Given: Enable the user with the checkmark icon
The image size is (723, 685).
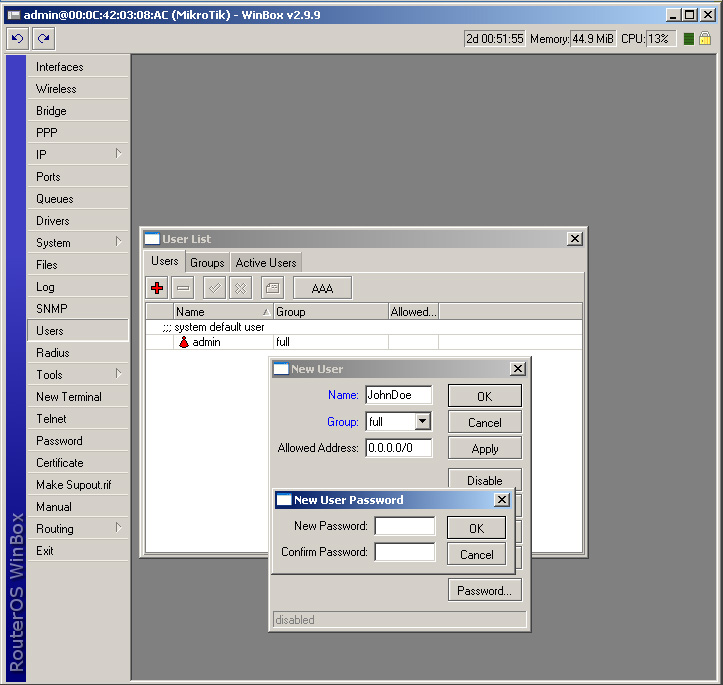Looking at the screenshot, I should (214, 288).
